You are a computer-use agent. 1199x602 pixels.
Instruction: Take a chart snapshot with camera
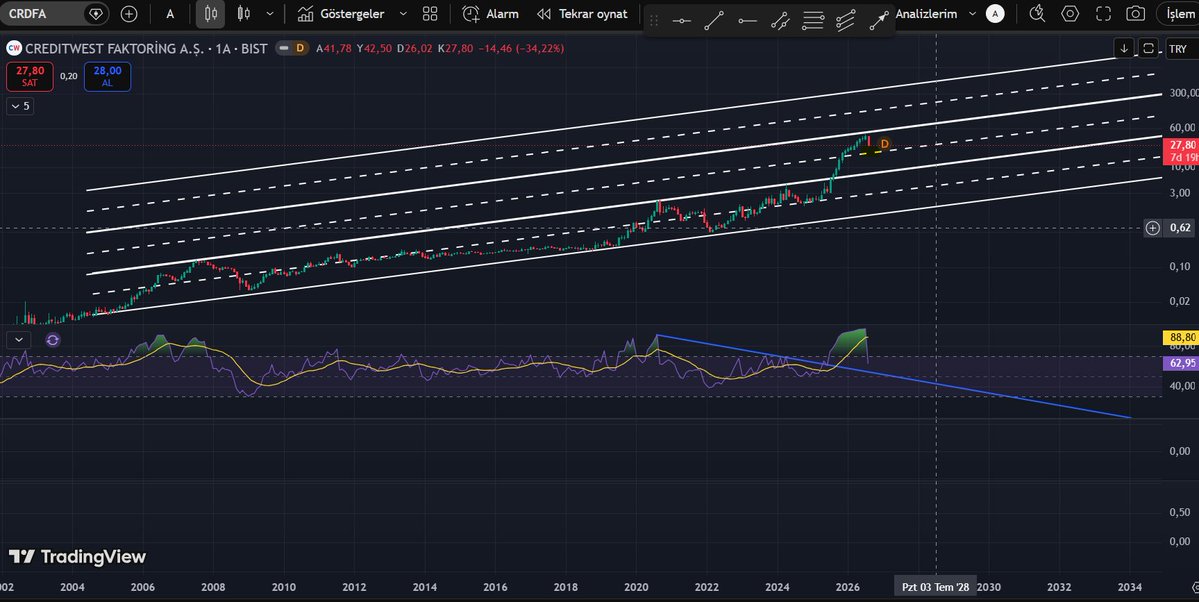click(x=1136, y=14)
